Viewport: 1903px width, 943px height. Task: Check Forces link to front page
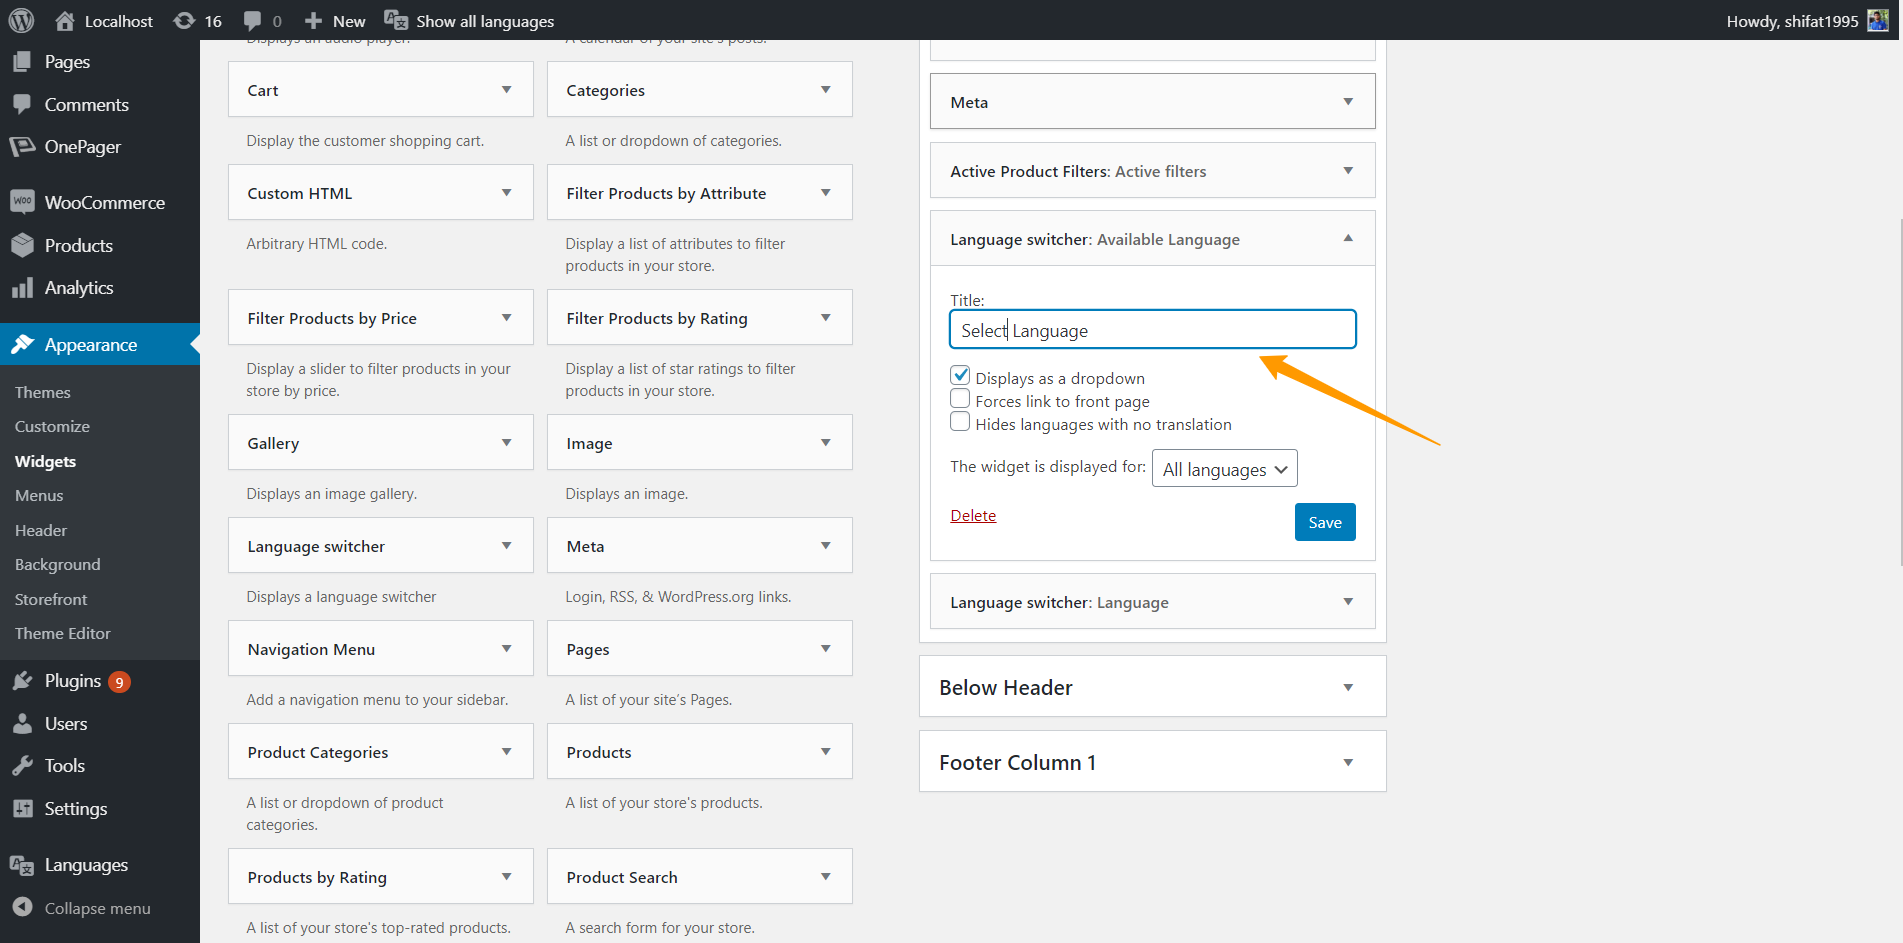(x=960, y=399)
